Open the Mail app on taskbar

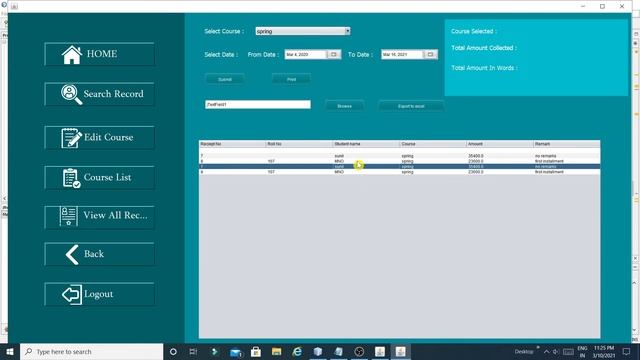(236, 351)
